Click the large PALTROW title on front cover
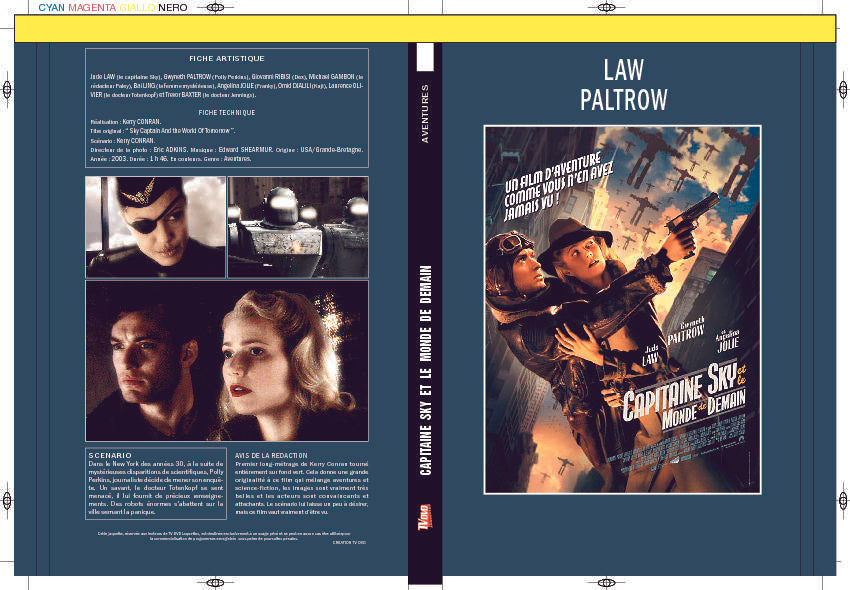The height and width of the screenshot is (590, 850). pyautogui.click(x=623, y=100)
